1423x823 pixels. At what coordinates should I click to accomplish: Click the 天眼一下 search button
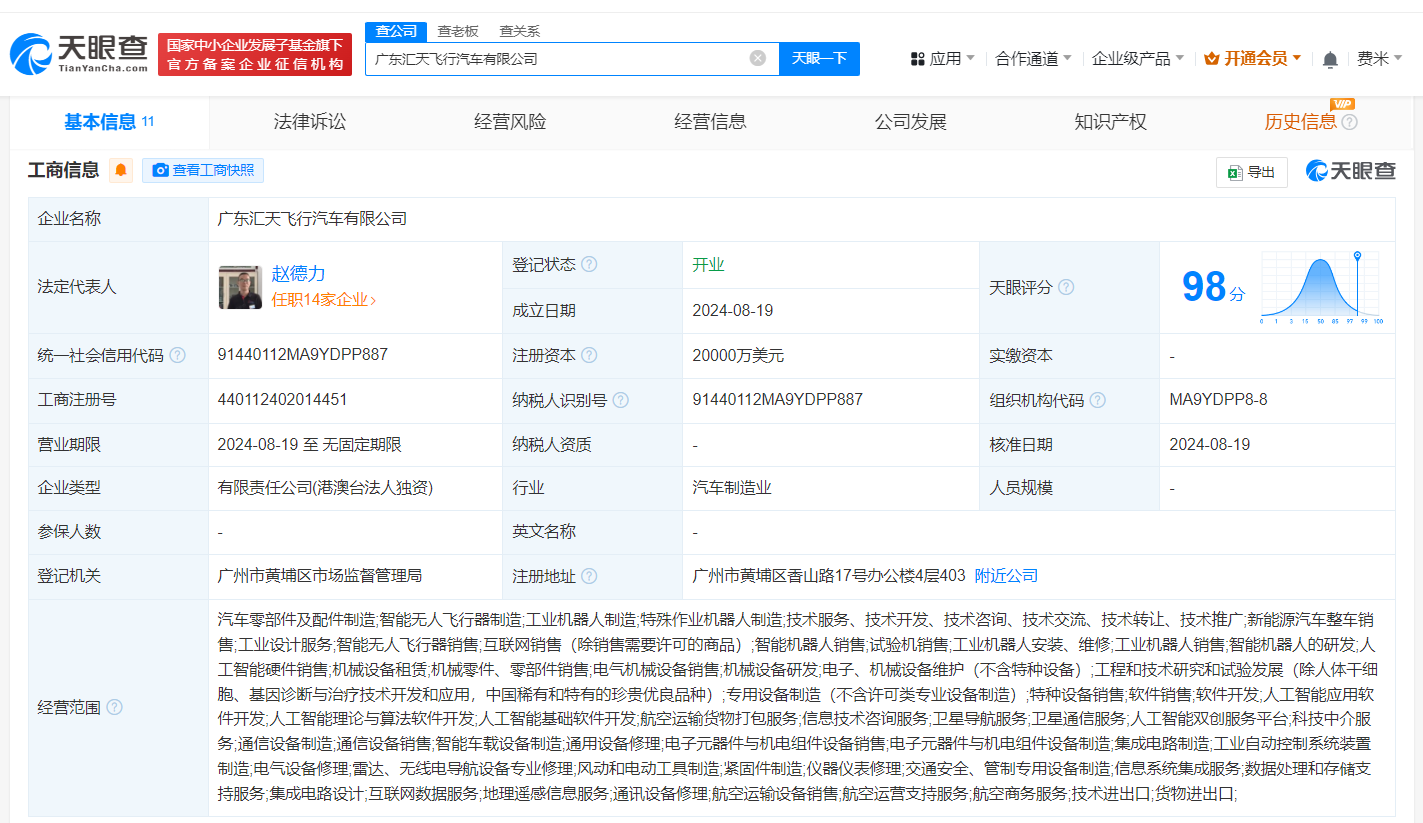[x=819, y=58]
